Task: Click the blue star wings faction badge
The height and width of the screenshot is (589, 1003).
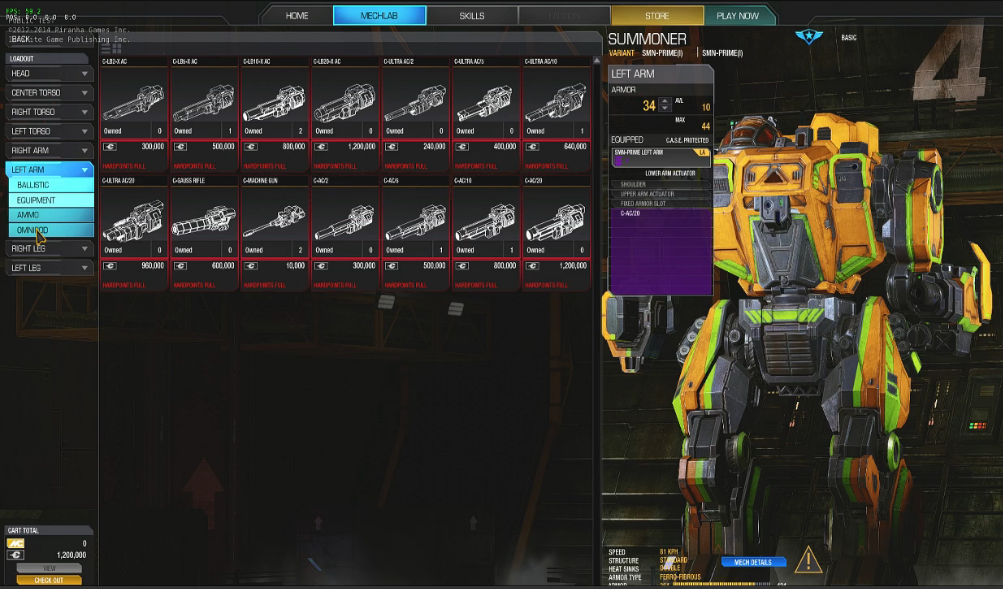Action: click(x=809, y=36)
